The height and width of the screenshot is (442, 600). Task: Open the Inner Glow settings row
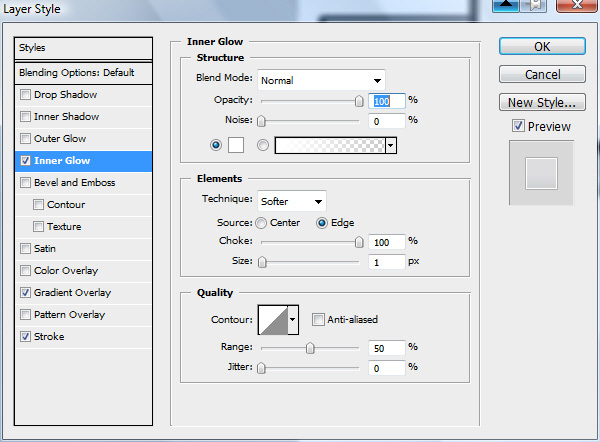click(83, 161)
